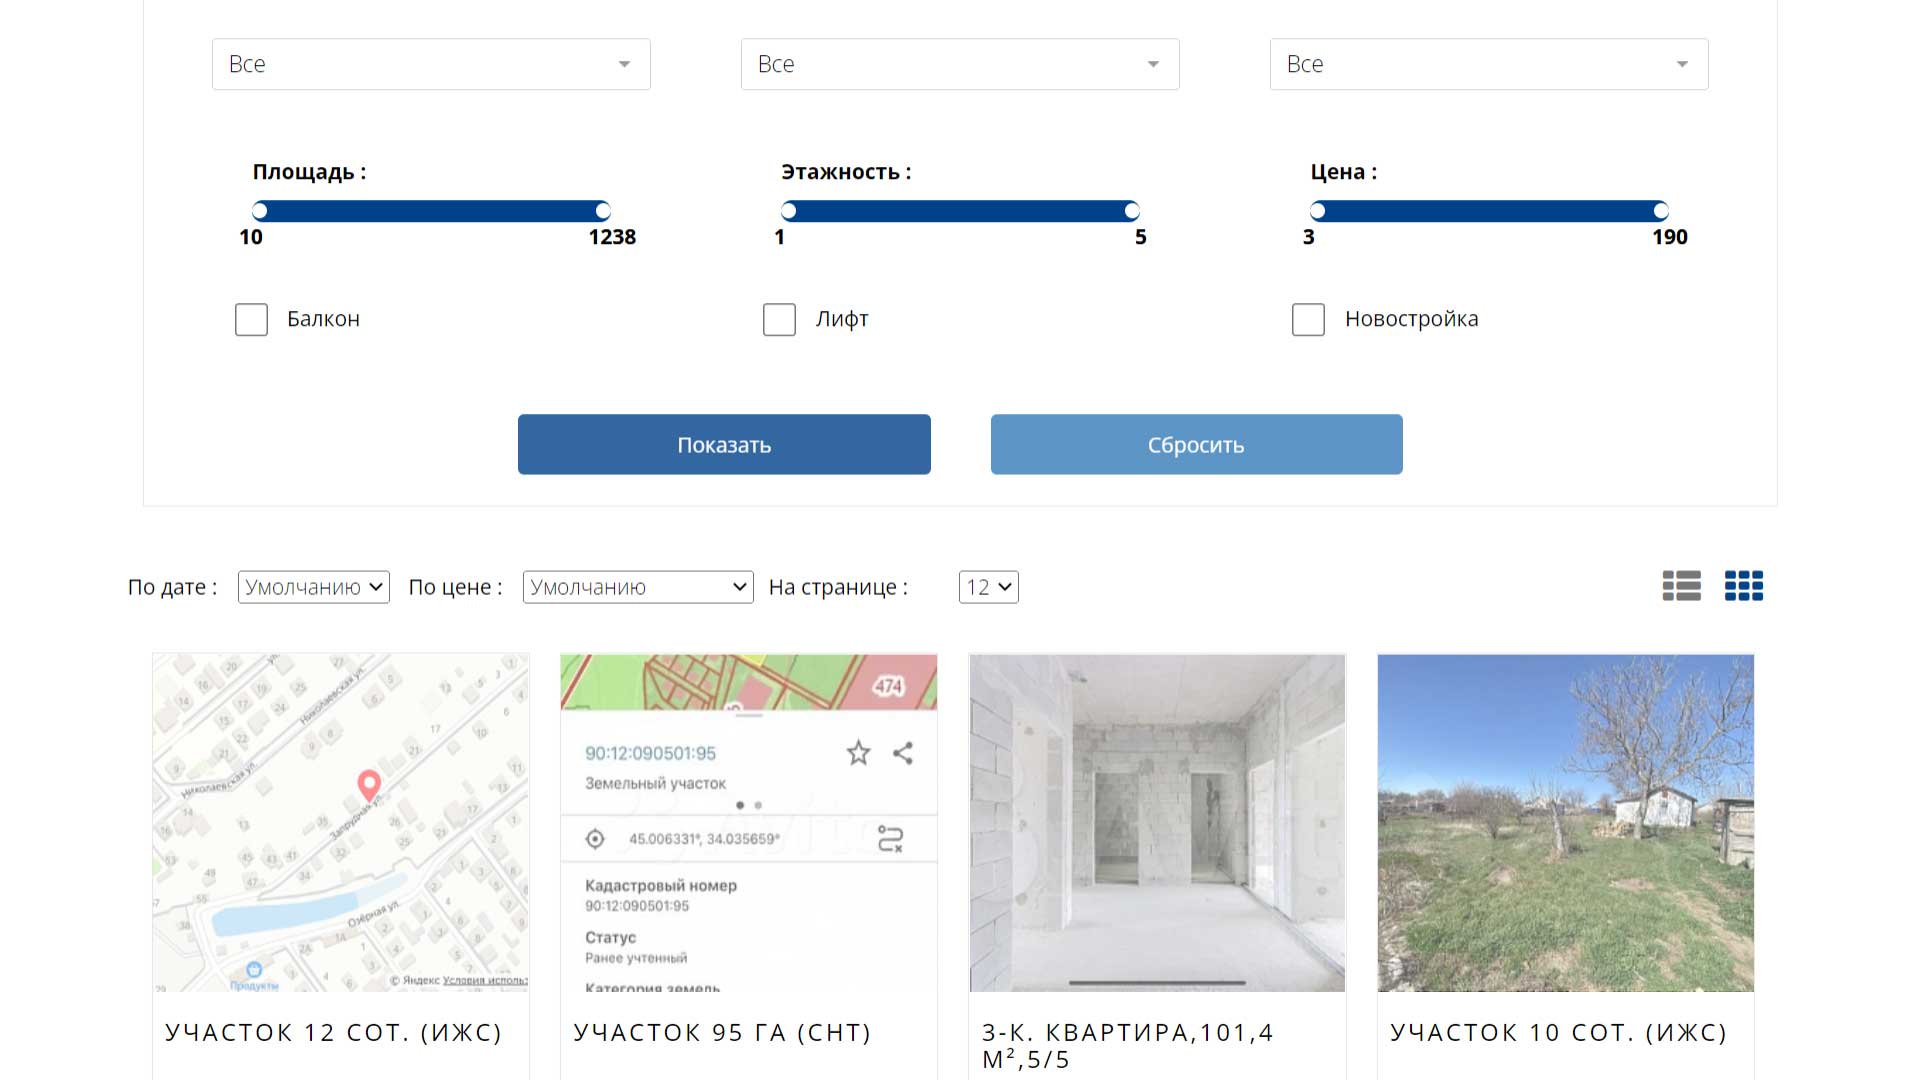This screenshot has height=1080, width=1920.
Task: Change На странице items count dropdown
Action: (988, 587)
